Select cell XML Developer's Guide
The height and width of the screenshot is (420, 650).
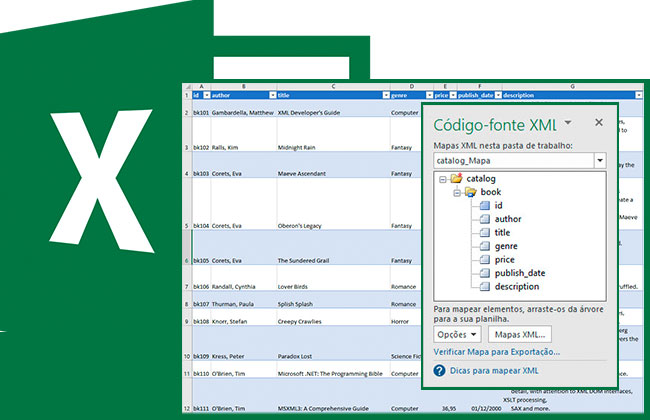[333, 108]
